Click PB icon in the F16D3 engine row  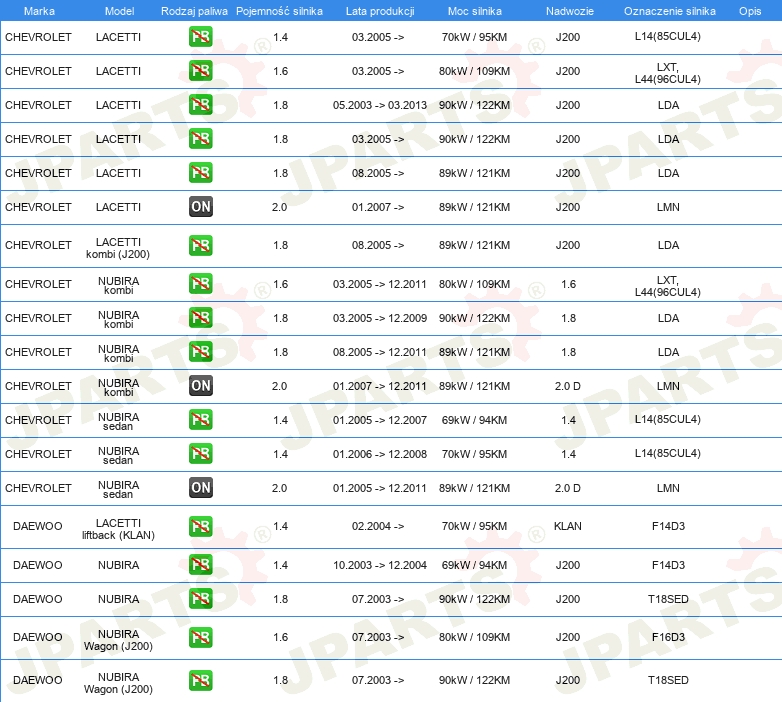(200, 637)
